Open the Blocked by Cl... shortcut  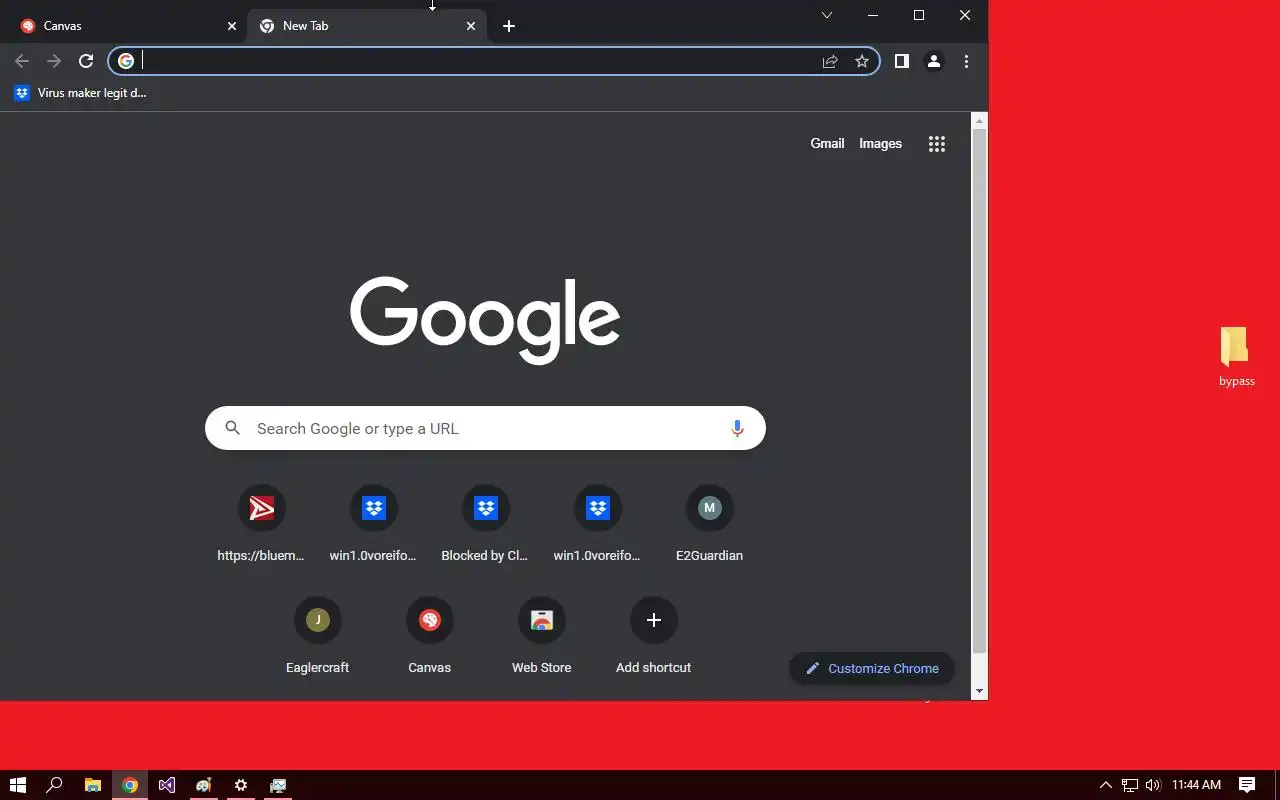coord(486,524)
